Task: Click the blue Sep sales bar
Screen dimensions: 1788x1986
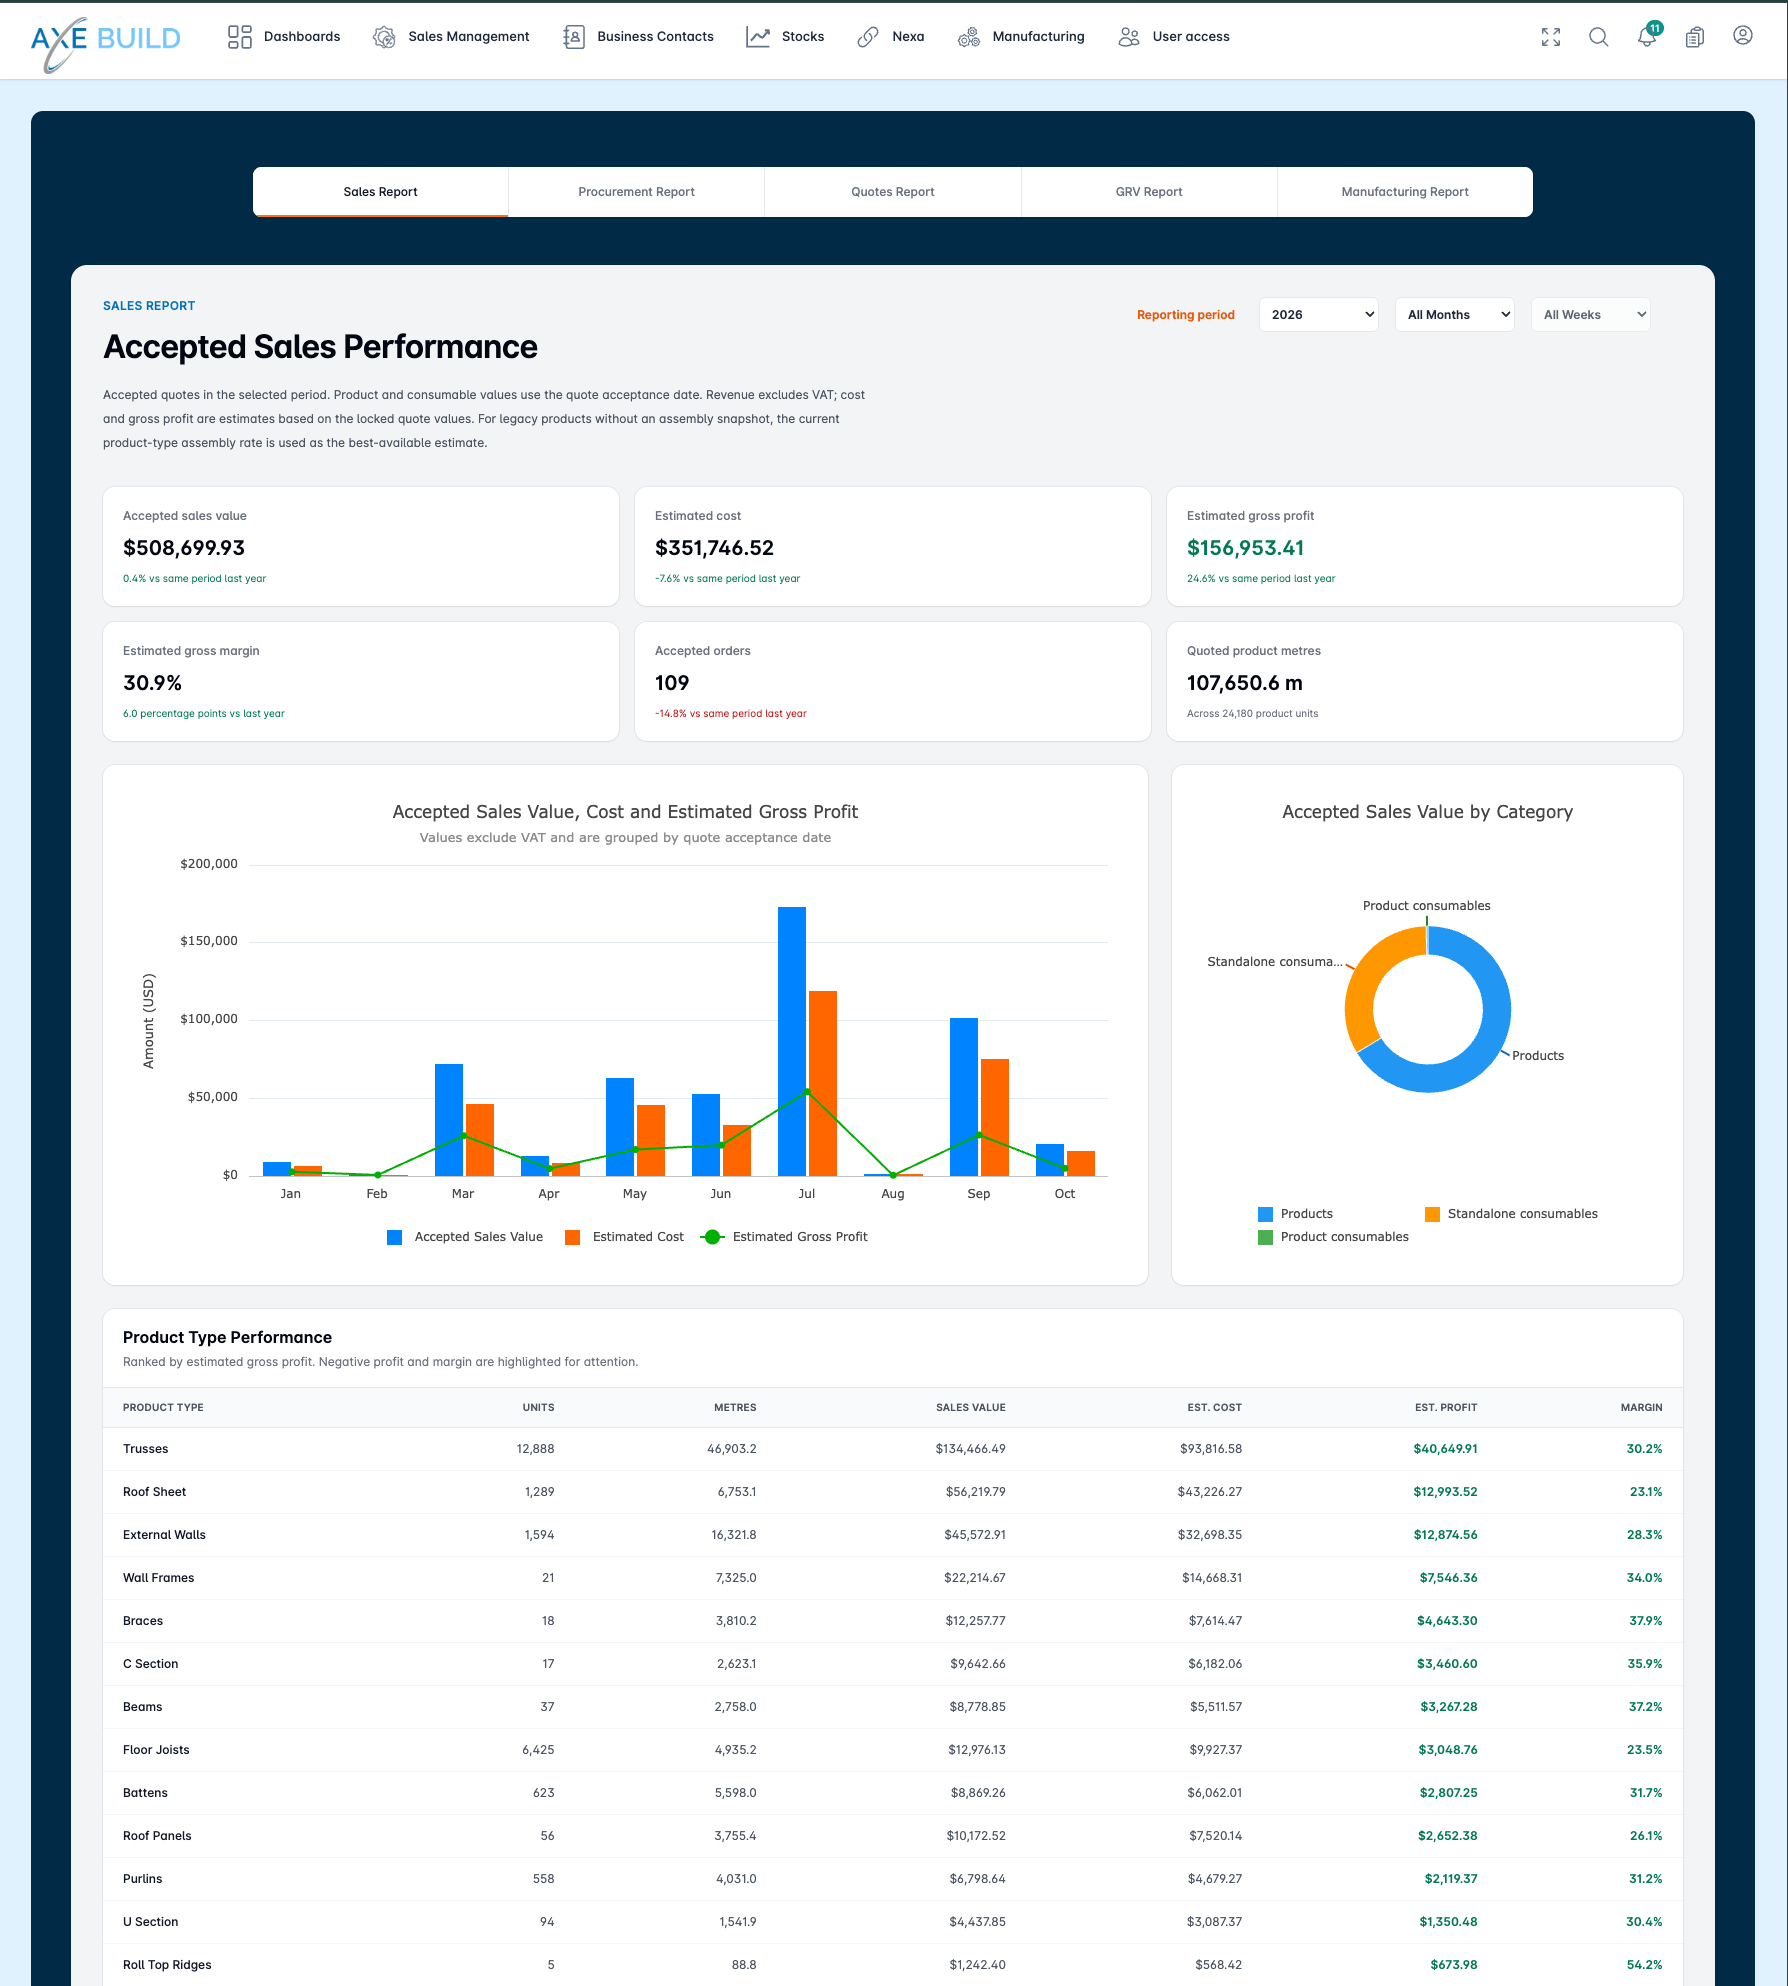Action: pyautogui.click(x=964, y=1097)
